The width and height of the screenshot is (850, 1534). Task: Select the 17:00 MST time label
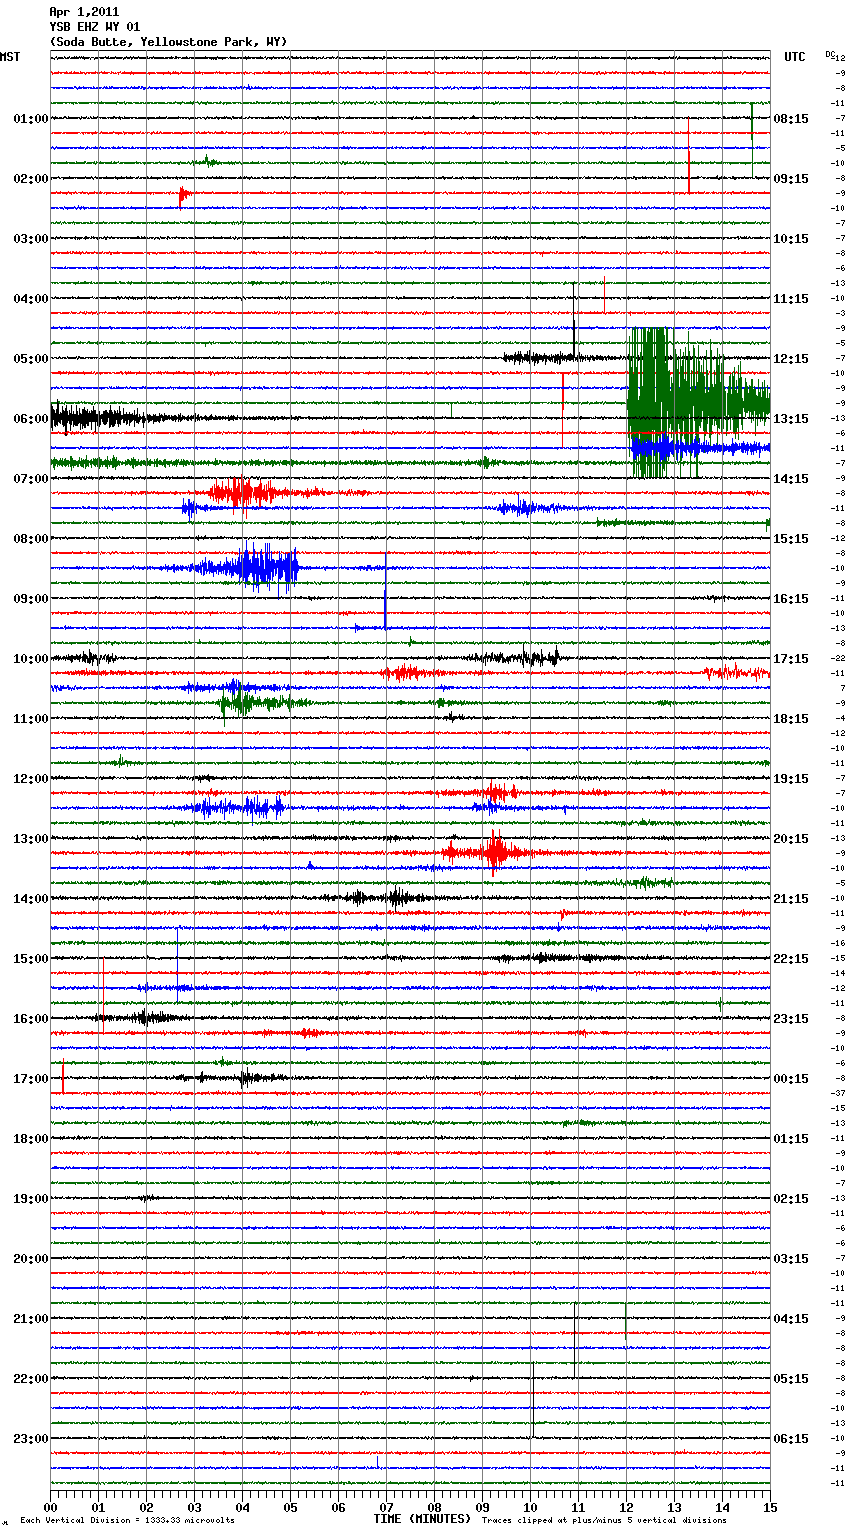click(x=31, y=1079)
